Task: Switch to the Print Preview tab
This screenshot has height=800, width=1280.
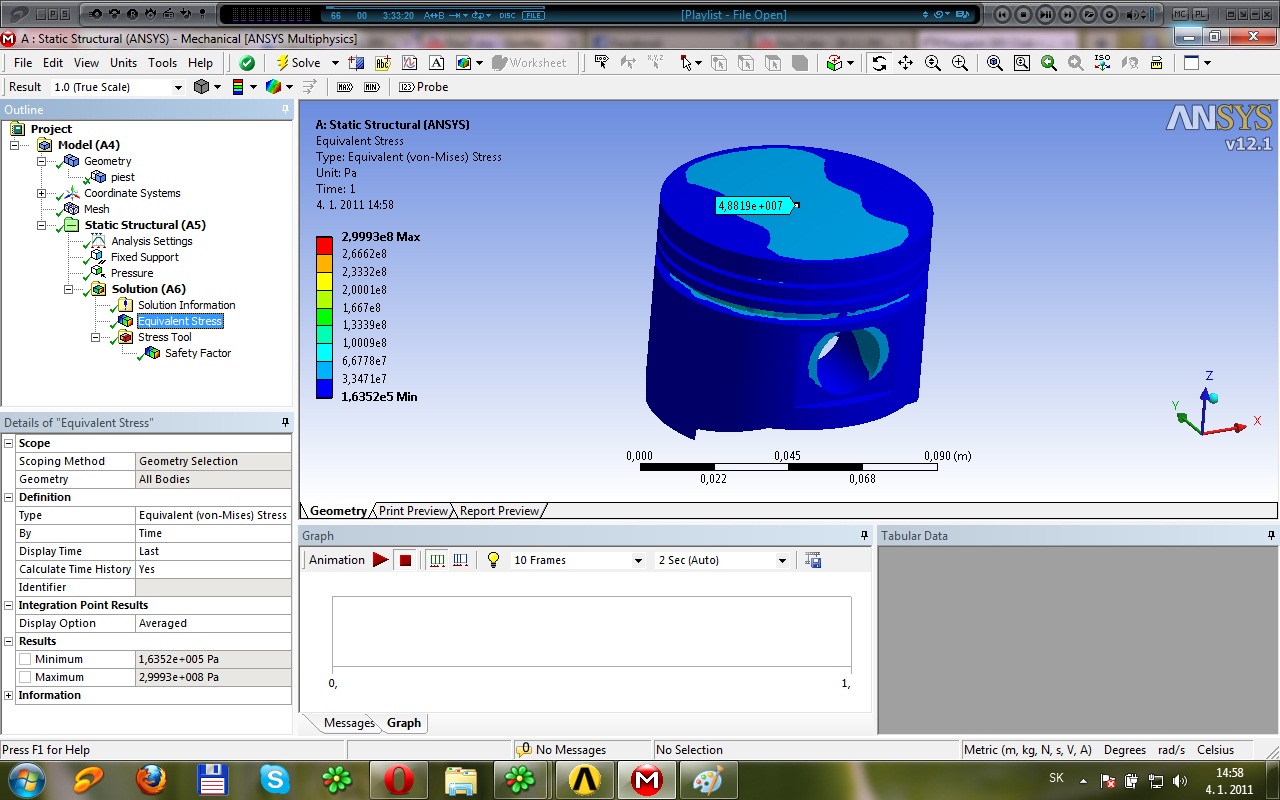Action: pos(413,511)
